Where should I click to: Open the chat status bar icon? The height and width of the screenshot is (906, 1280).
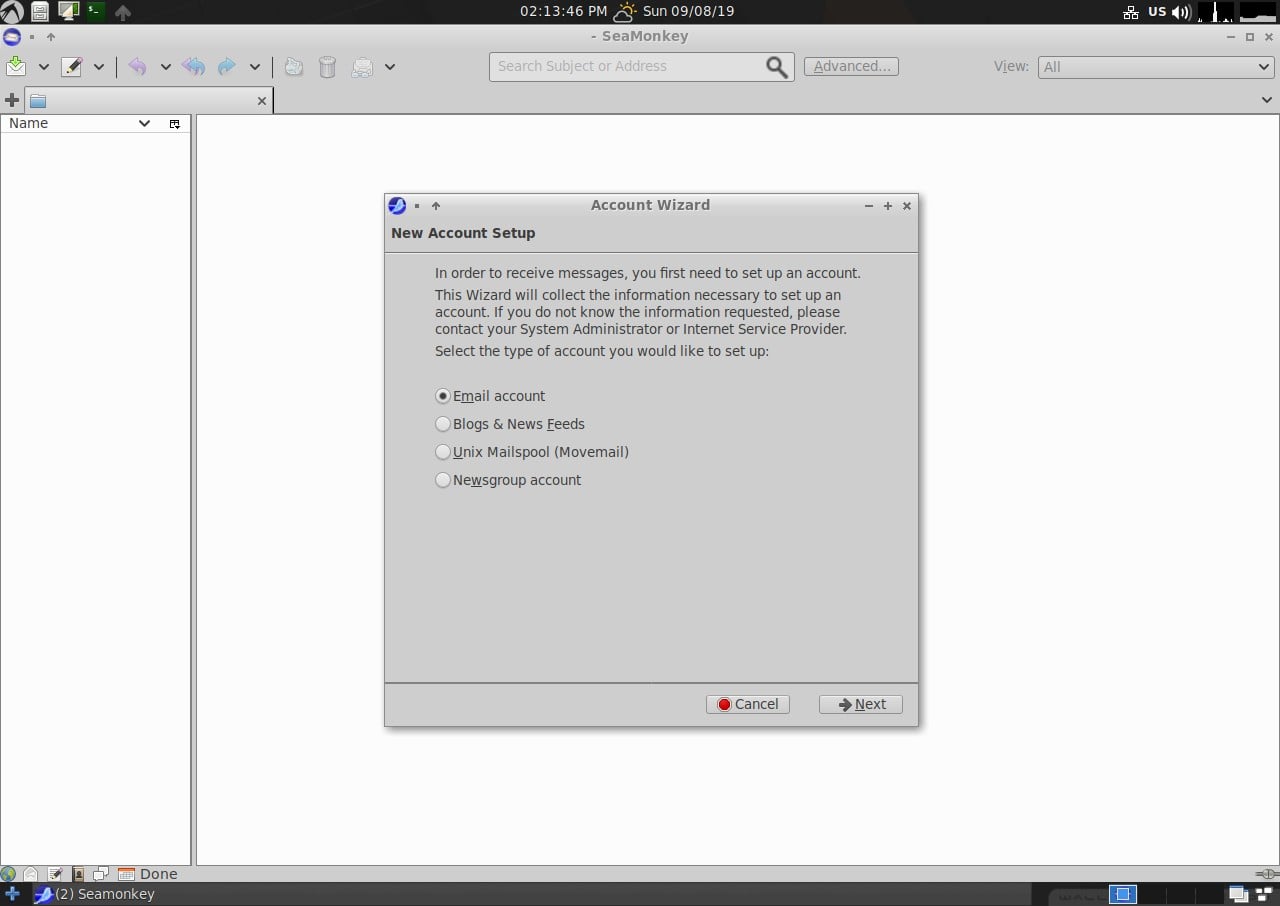click(x=100, y=874)
